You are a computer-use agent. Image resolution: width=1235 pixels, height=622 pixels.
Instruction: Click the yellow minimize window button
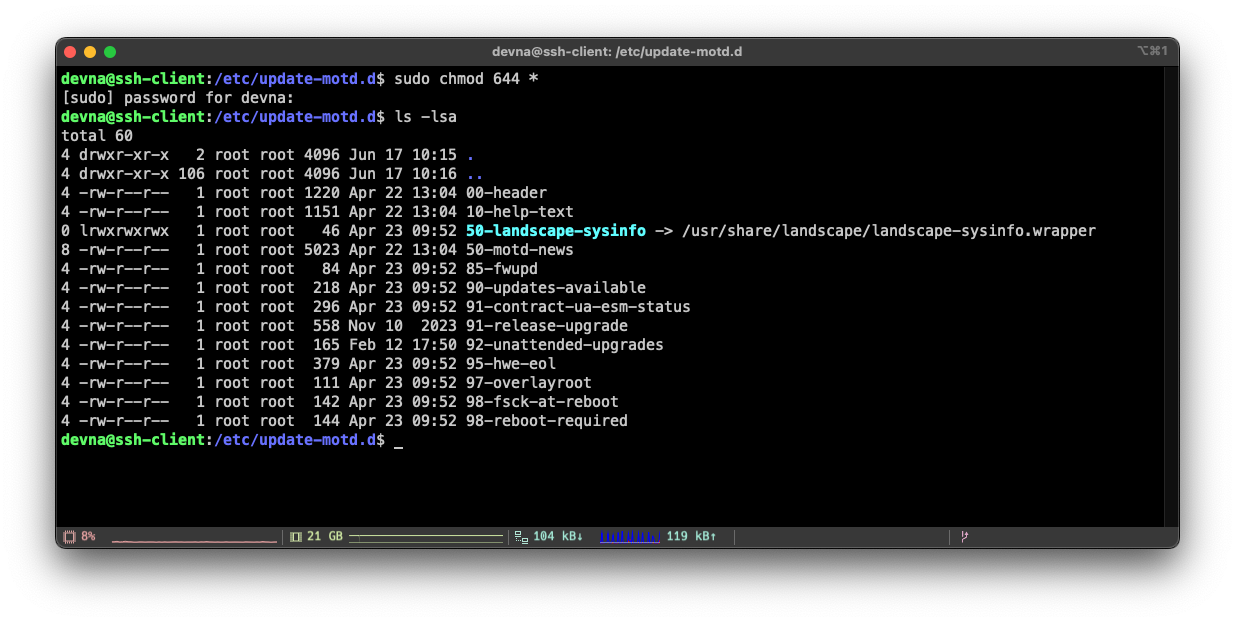(x=90, y=52)
